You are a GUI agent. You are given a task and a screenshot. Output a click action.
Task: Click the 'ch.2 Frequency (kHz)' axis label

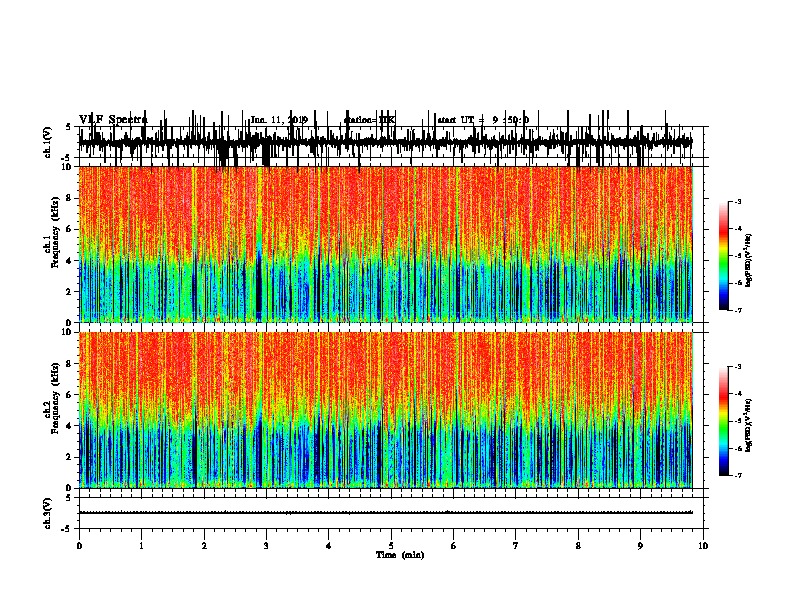[x=52, y=398]
